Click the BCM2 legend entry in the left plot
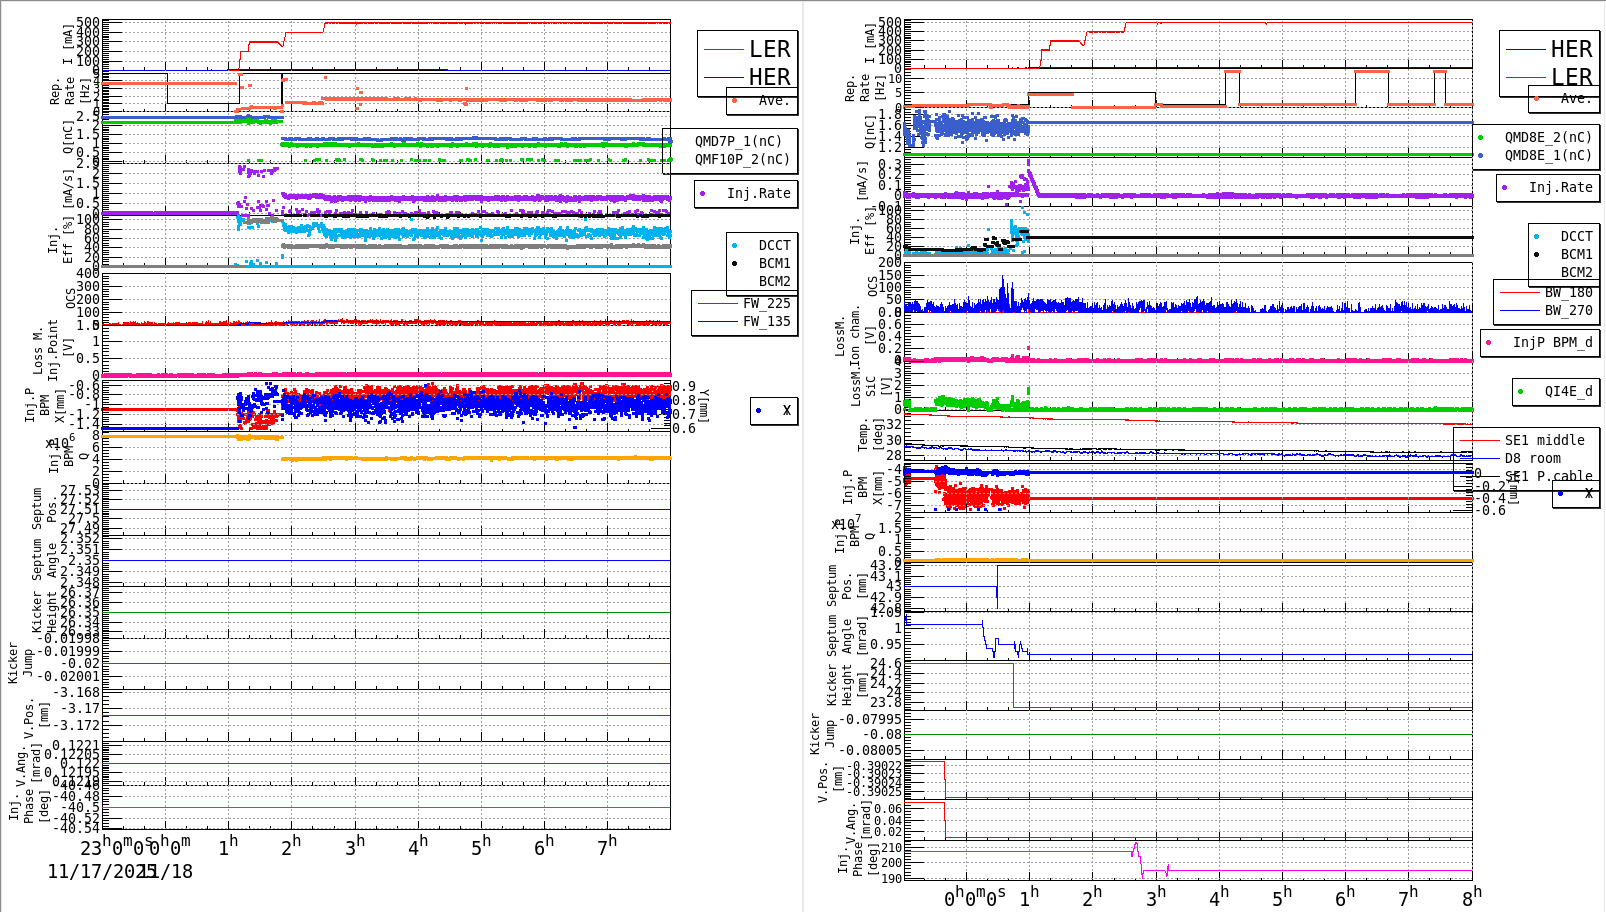This screenshot has height=912, width=1606. pos(774,281)
